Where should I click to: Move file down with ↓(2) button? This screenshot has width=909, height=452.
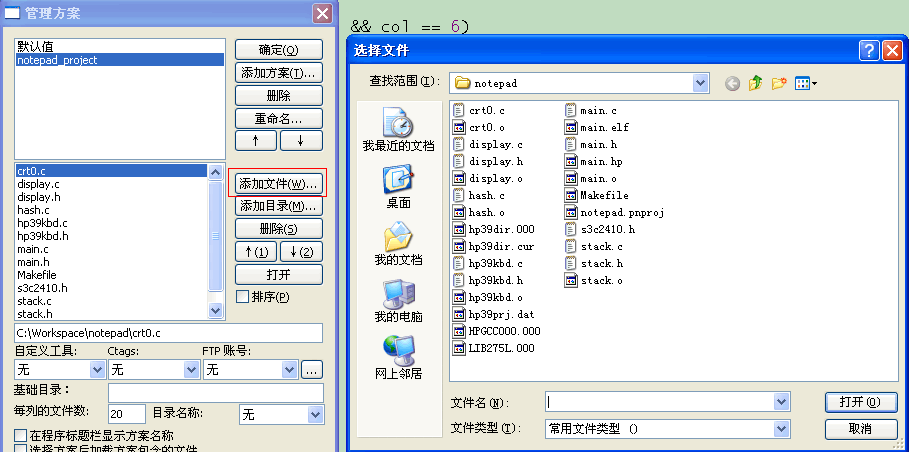pyautogui.click(x=301, y=251)
